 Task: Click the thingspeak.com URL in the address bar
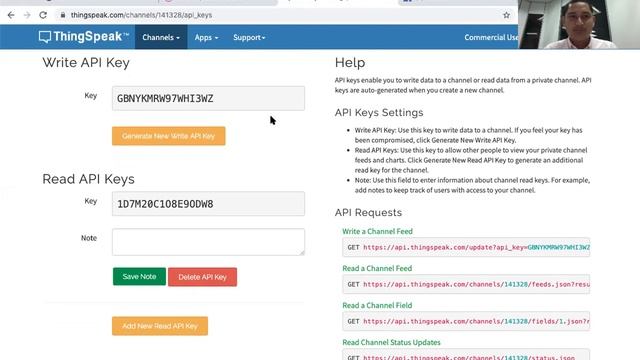(x=141, y=15)
